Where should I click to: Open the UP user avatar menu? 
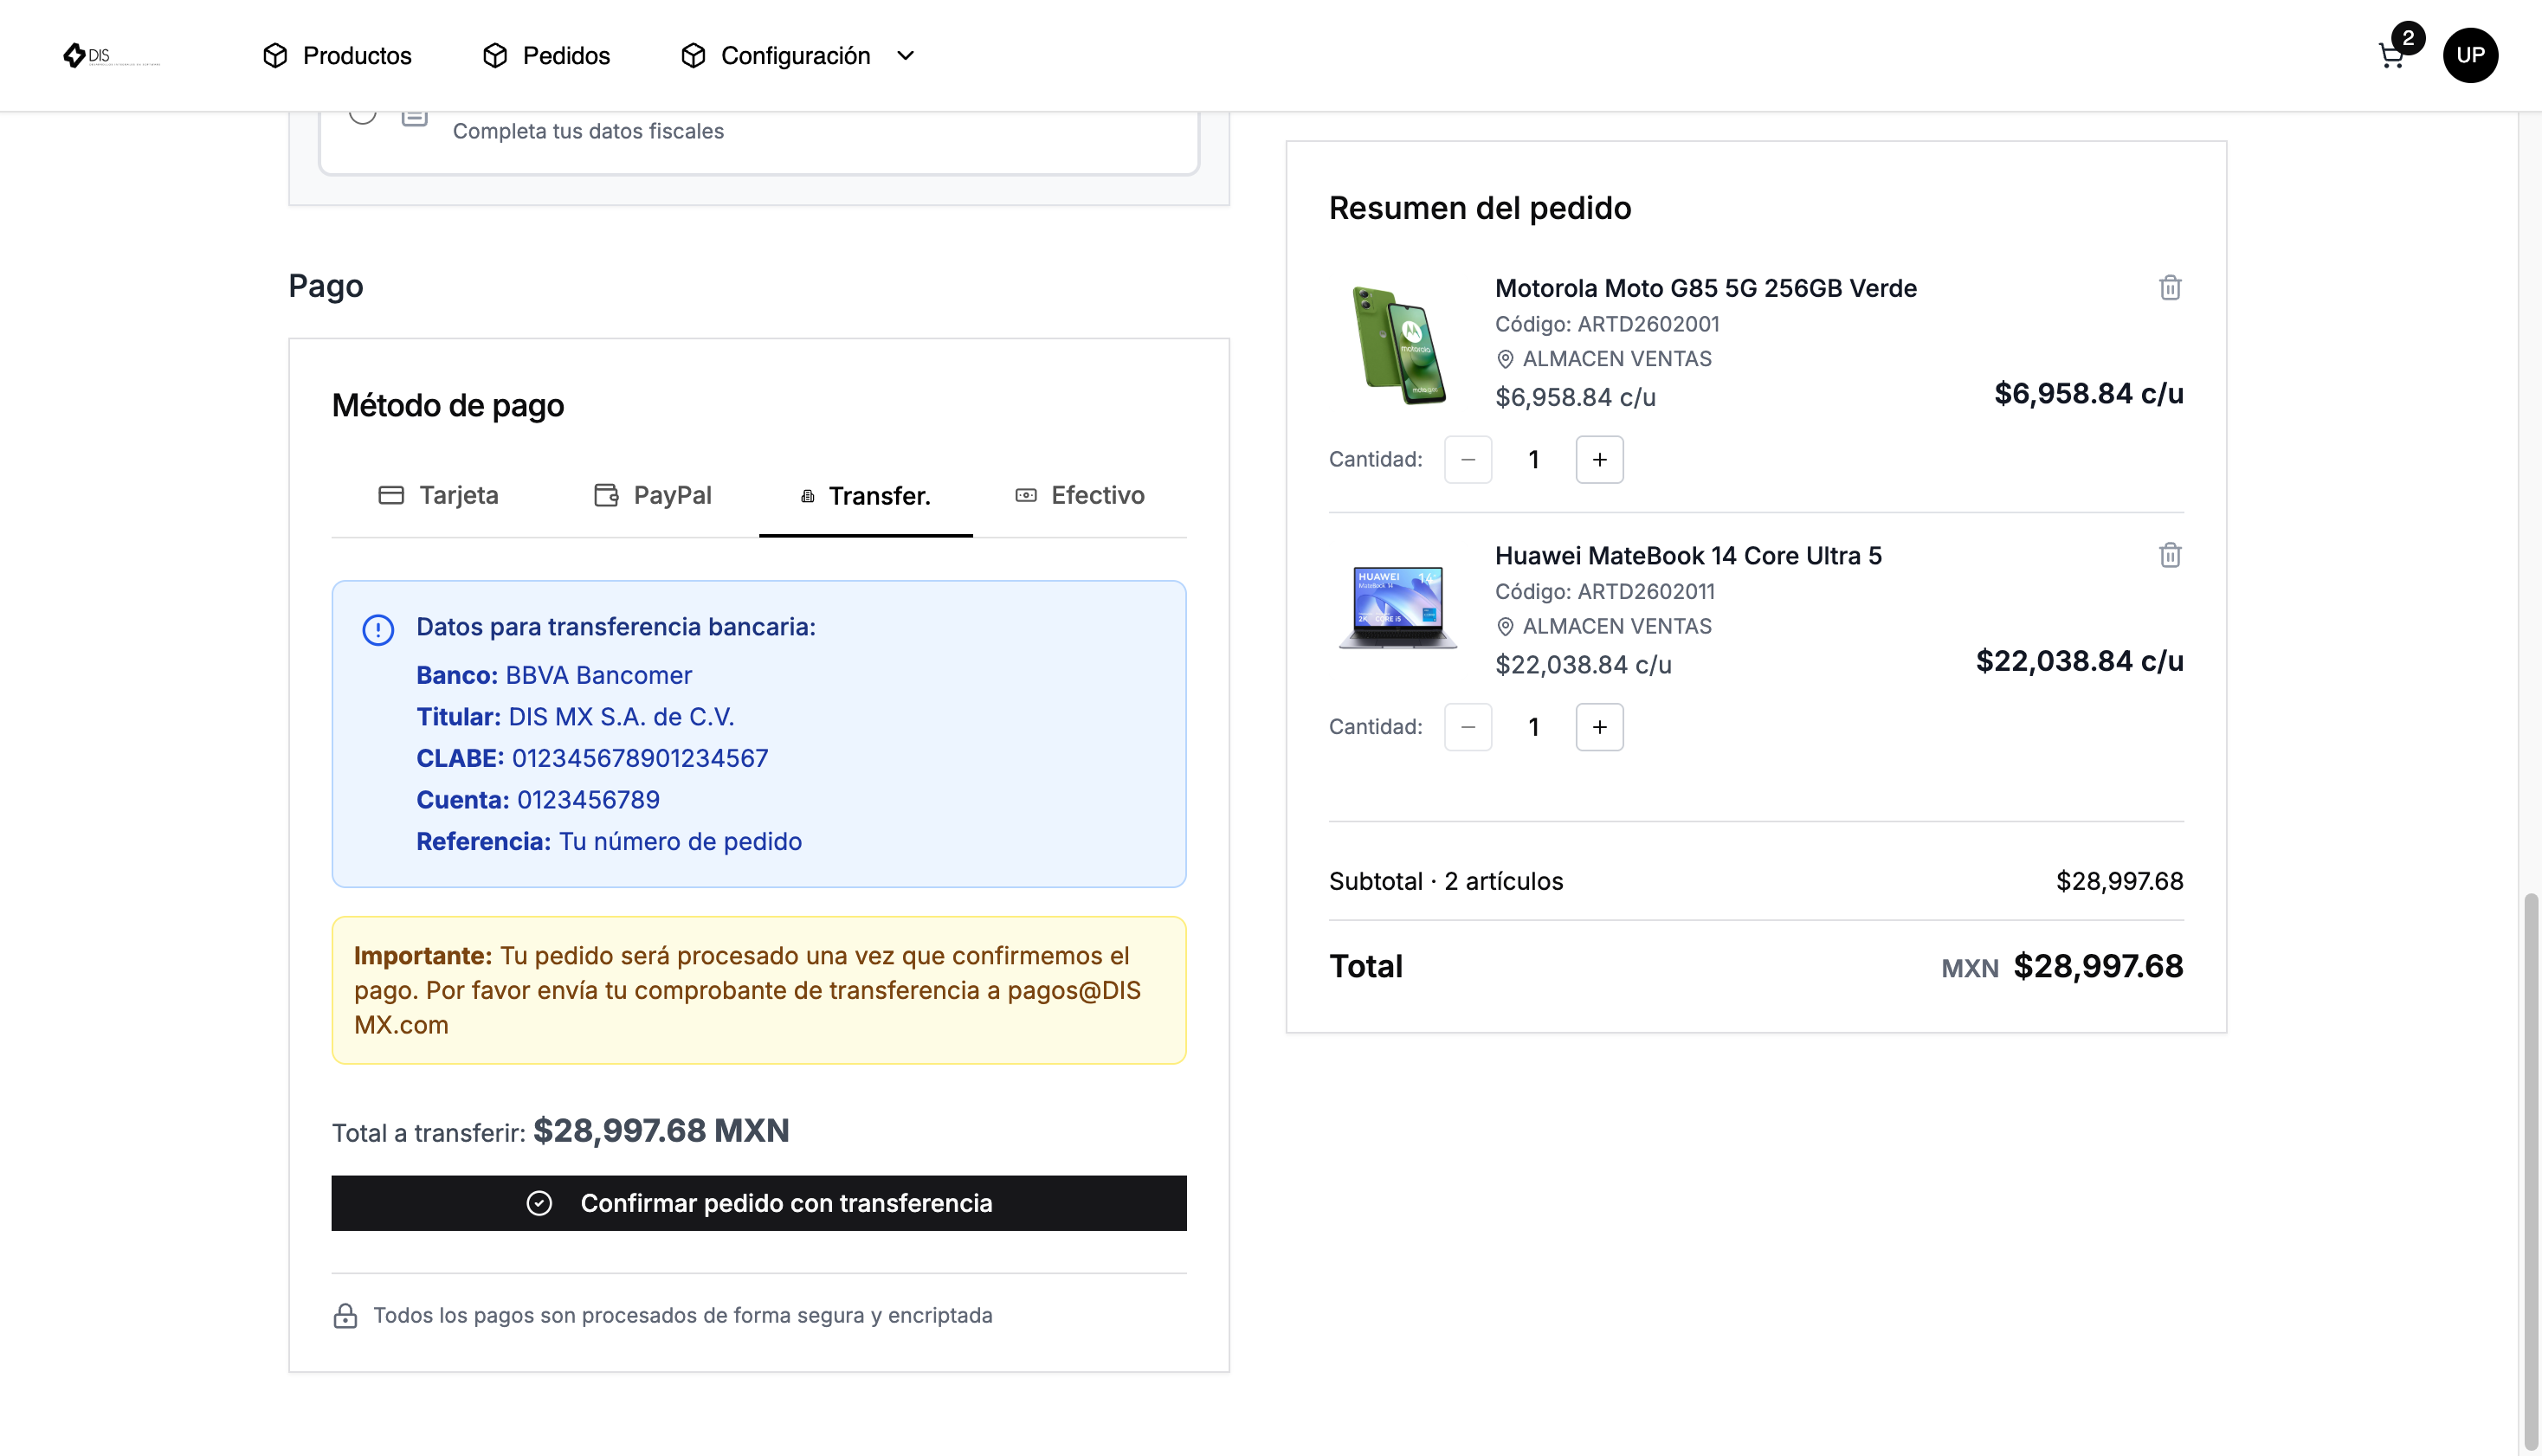click(x=2470, y=55)
